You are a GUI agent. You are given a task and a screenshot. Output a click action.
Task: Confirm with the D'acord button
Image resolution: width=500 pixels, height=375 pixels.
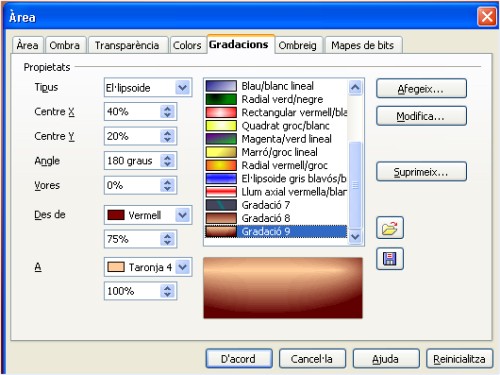point(239,359)
